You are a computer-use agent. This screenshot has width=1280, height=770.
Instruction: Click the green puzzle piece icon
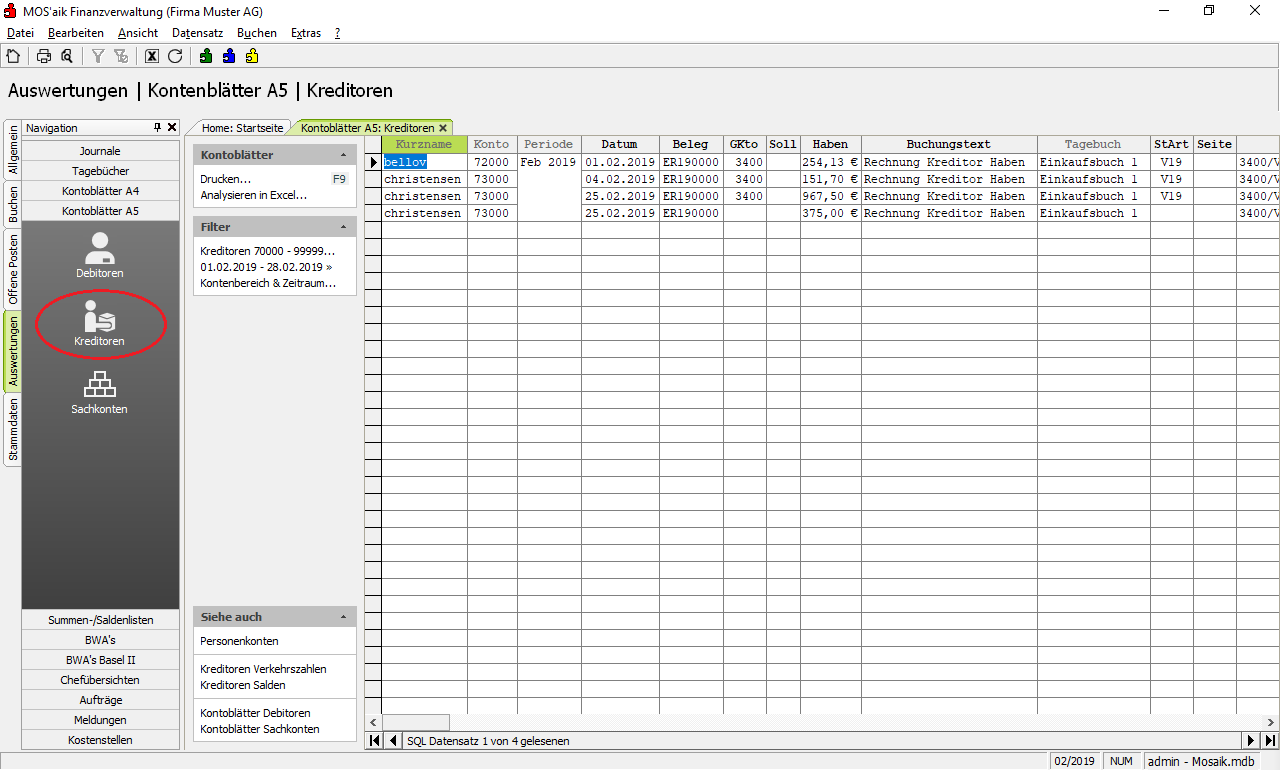point(206,56)
